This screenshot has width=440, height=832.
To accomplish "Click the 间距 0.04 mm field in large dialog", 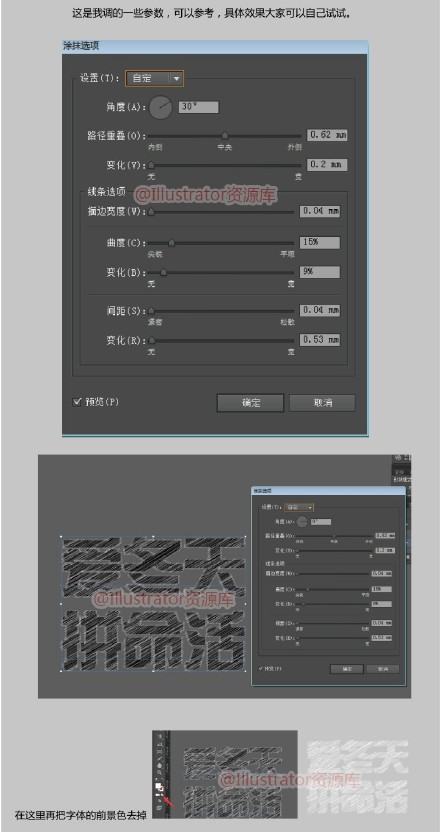I will (320, 310).
